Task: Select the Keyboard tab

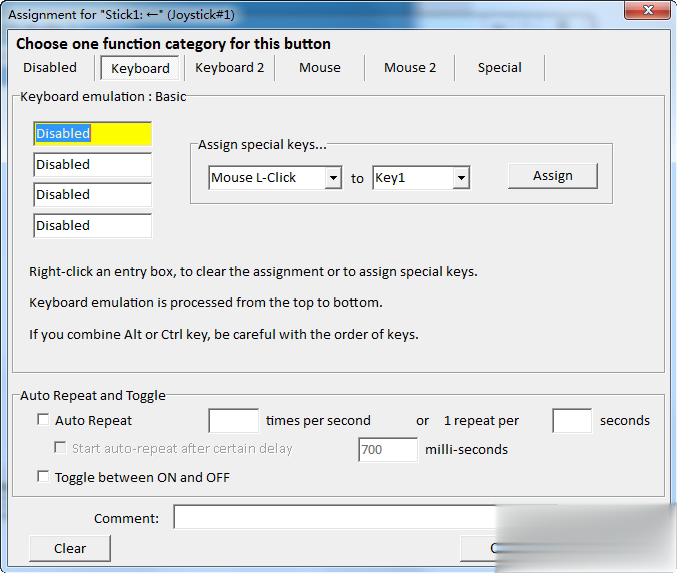Action: click(x=140, y=68)
